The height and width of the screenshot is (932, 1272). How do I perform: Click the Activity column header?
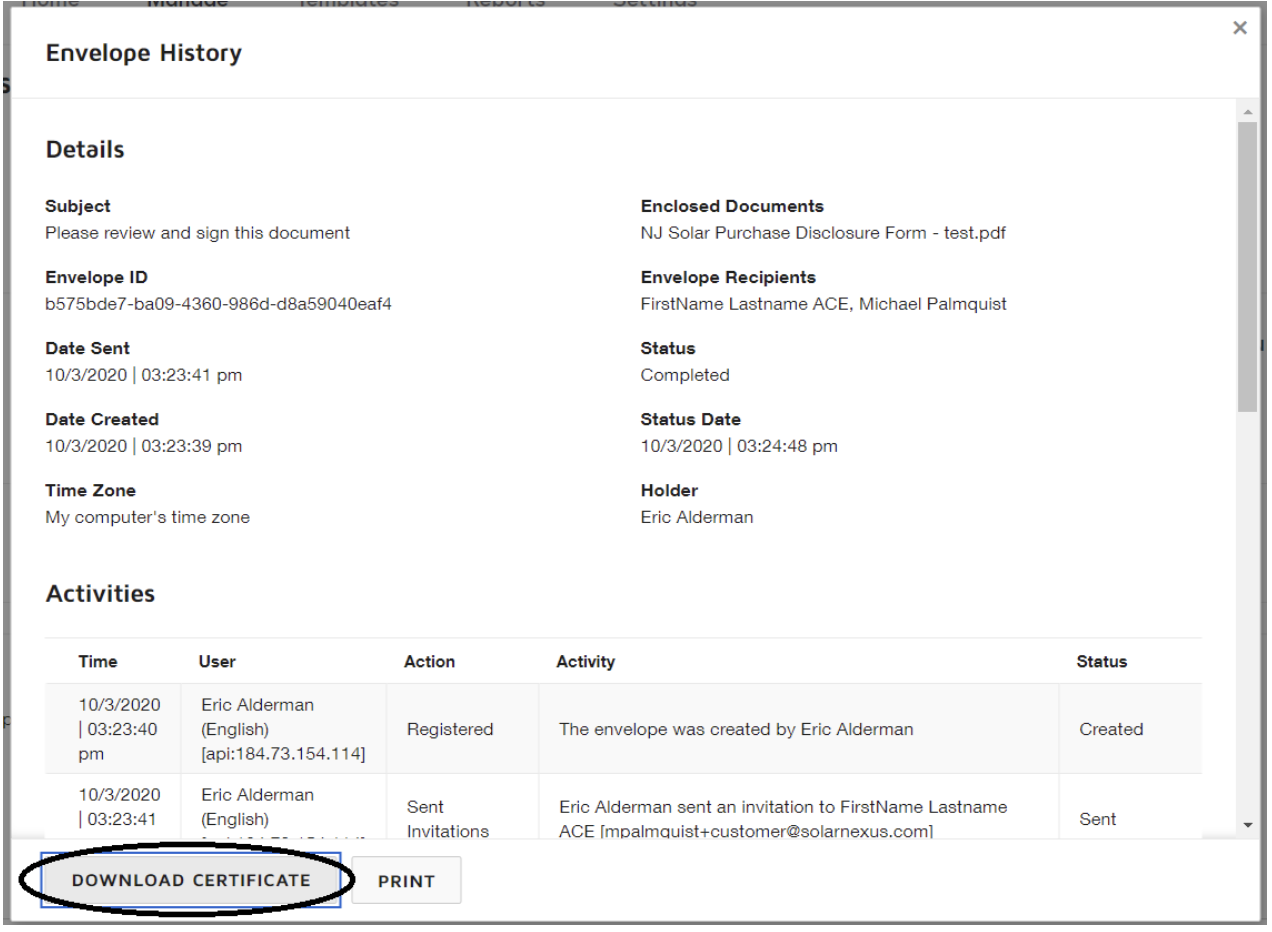585,662
